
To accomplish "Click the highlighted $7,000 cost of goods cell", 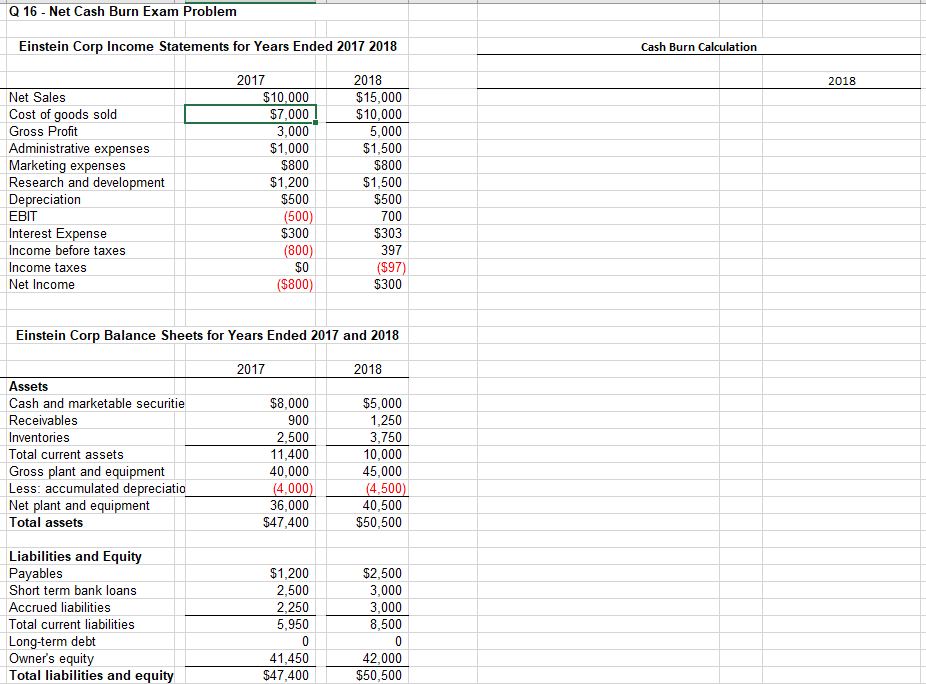I will point(250,114).
